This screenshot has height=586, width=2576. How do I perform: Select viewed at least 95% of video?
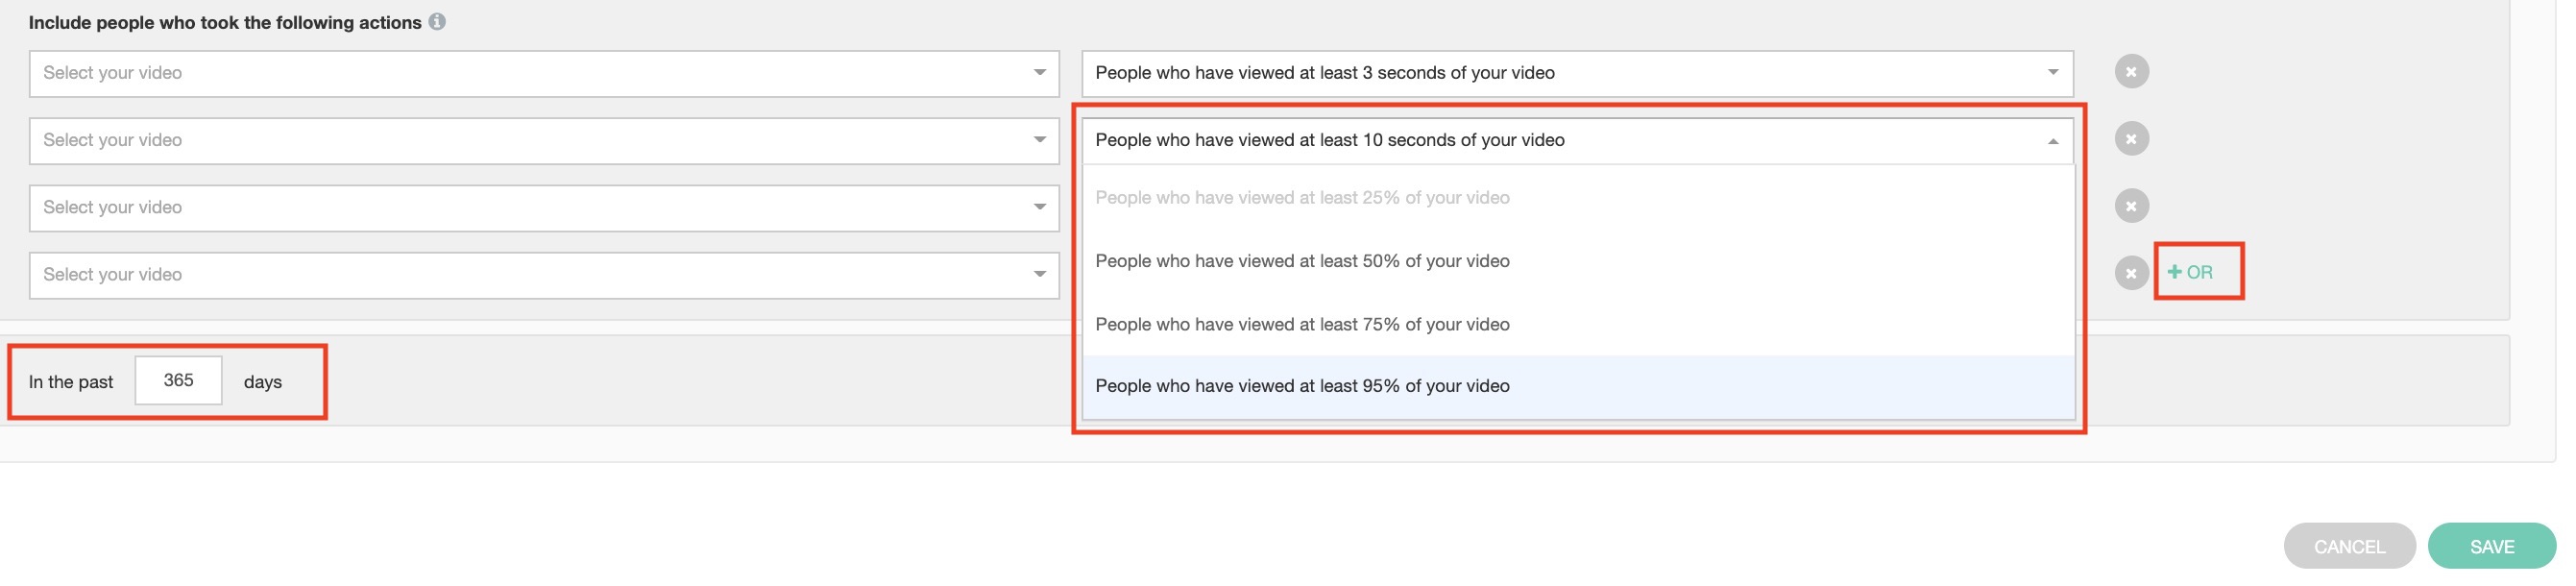pyautogui.click(x=1302, y=386)
